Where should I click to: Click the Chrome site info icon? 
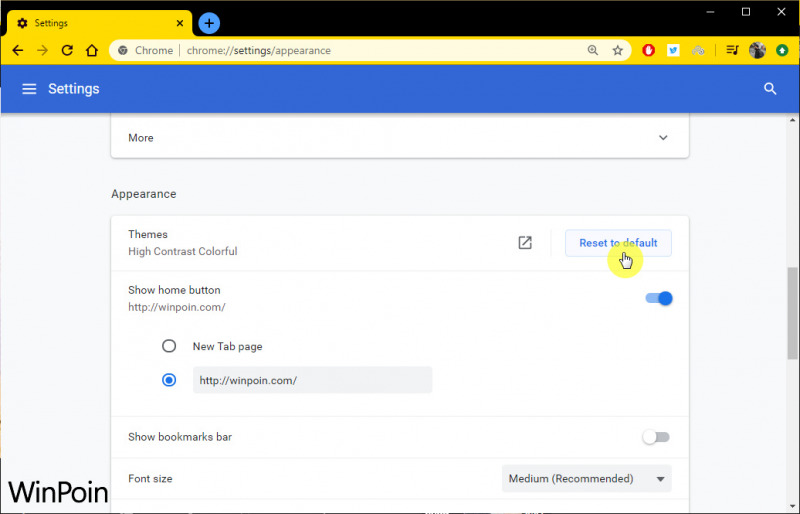[x=123, y=51]
